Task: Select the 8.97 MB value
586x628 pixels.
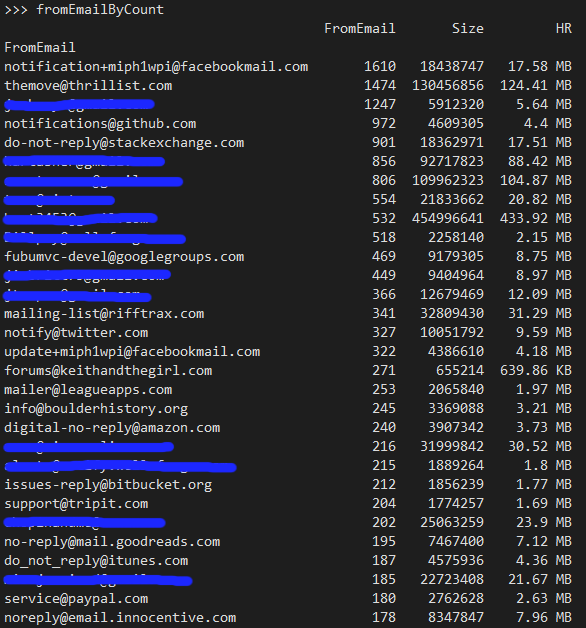Action: (544, 276)
